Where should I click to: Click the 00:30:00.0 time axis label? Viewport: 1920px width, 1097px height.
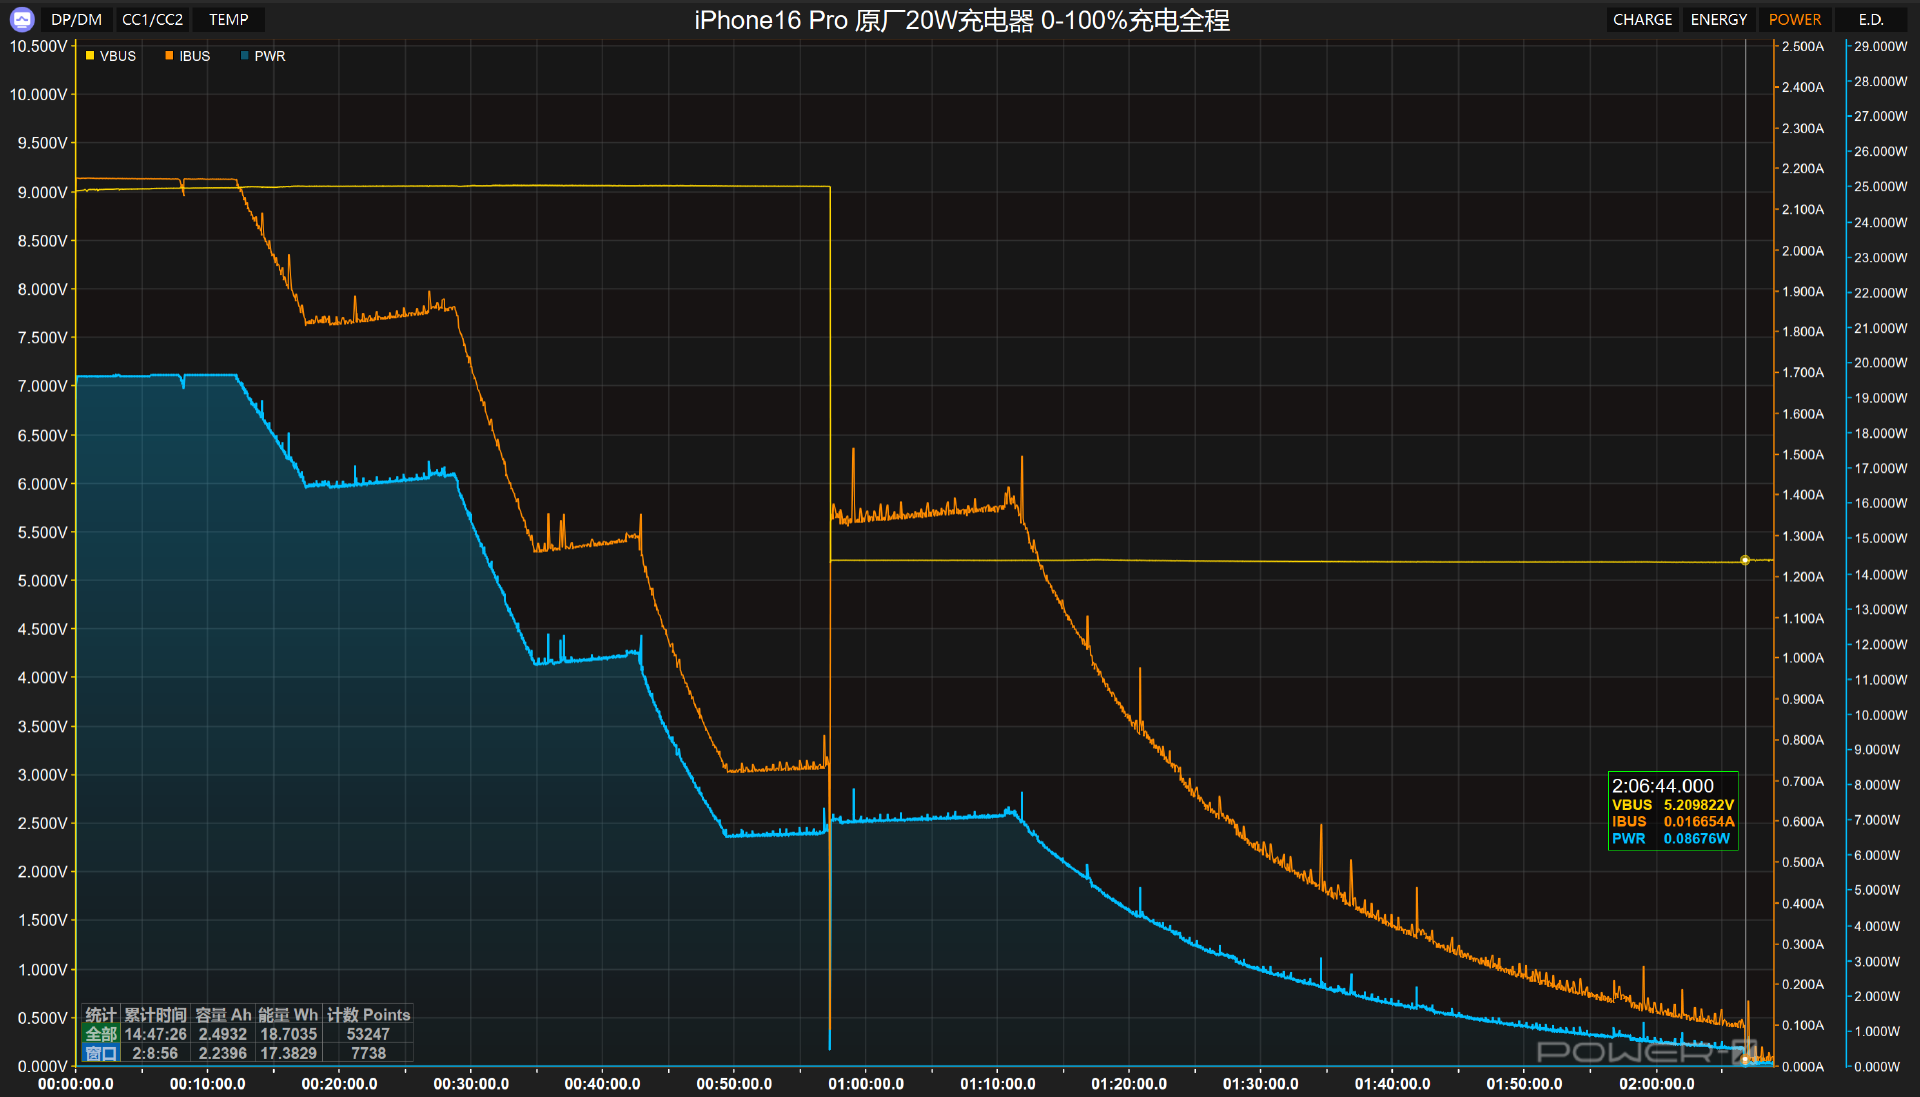(x=471, y=1084)
